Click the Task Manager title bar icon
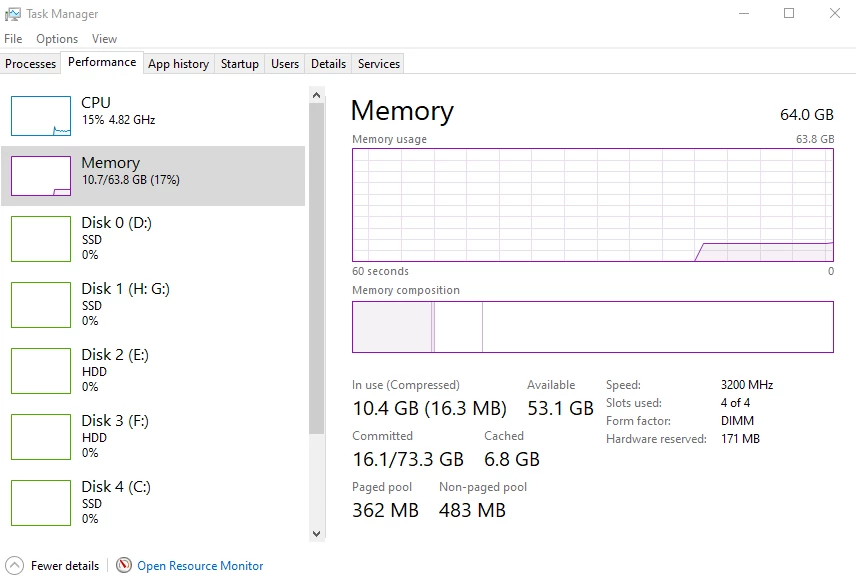856x588 pixels. (x=13, y=14)
